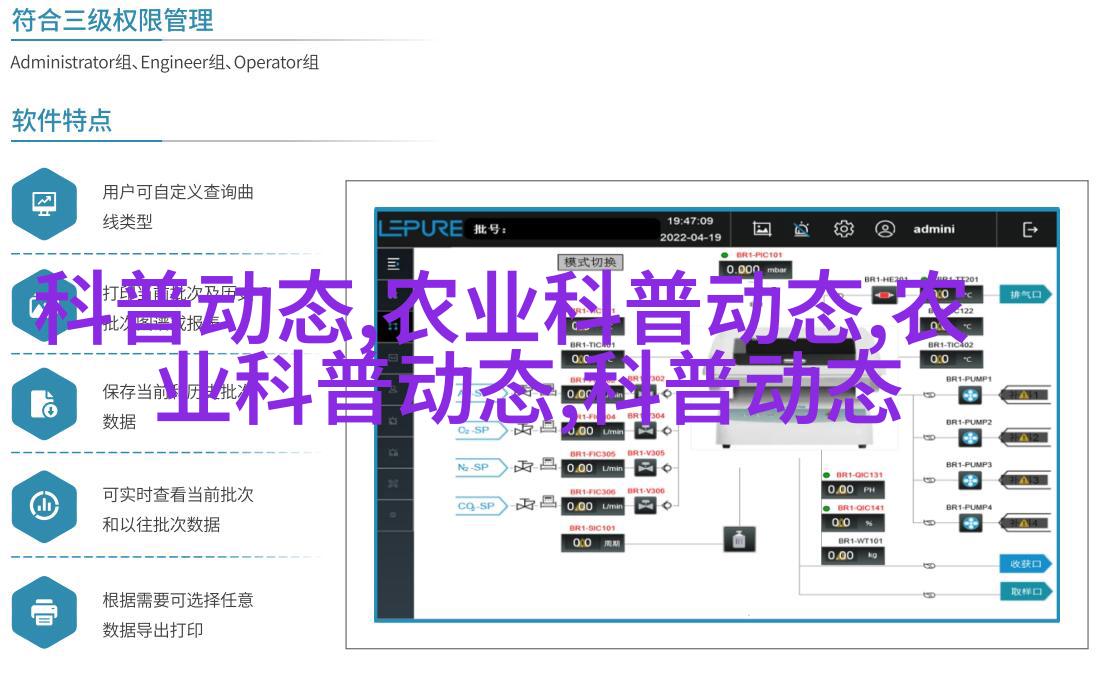The height and width of the screenshot is (677, 1106).
Task: Click the logout exit icon
Action: [x=1030, y=229]
